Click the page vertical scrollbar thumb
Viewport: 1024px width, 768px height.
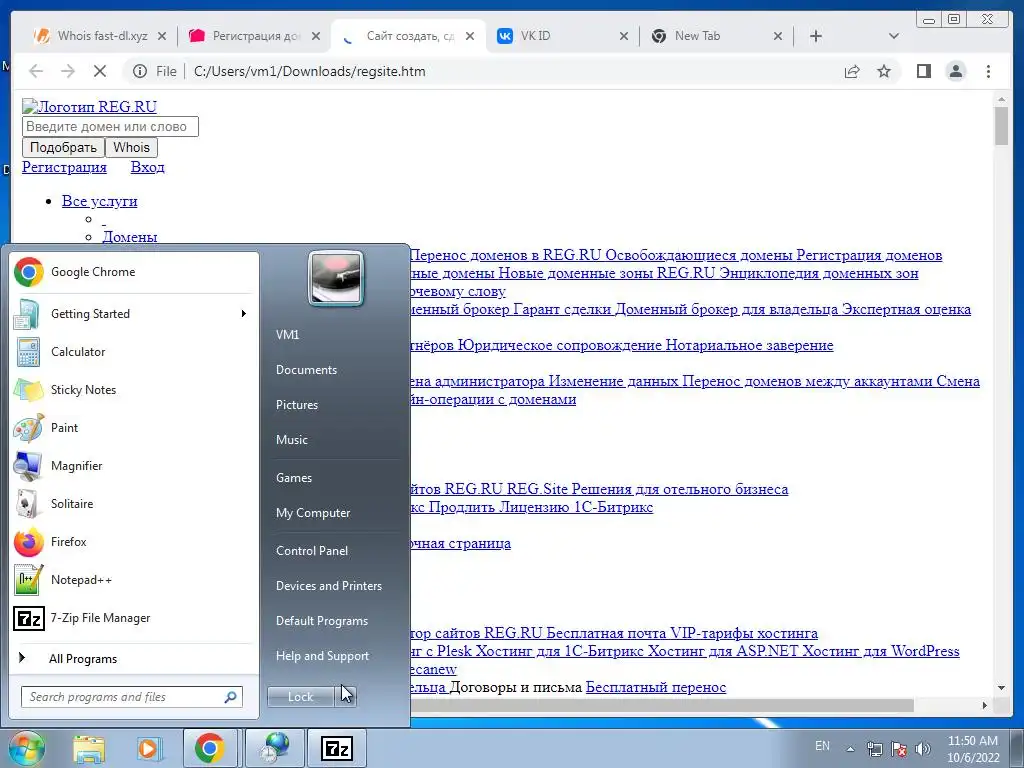1002,126
